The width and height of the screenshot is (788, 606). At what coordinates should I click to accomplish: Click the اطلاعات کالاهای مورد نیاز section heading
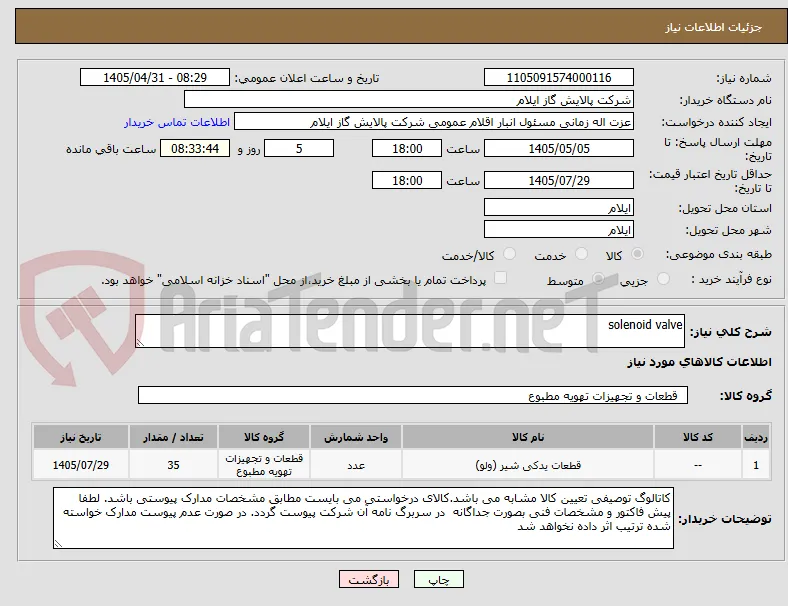click(699, 362)
